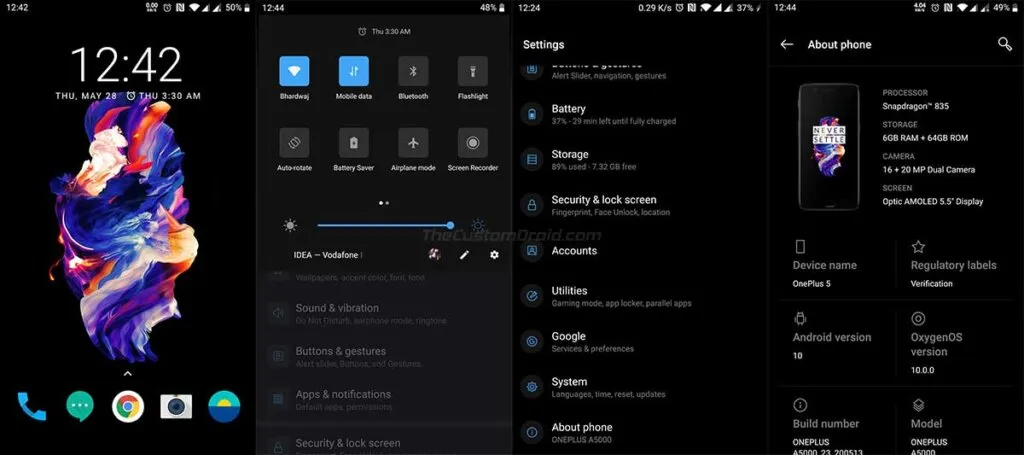Tap the Model layers icon

point(918,405)
